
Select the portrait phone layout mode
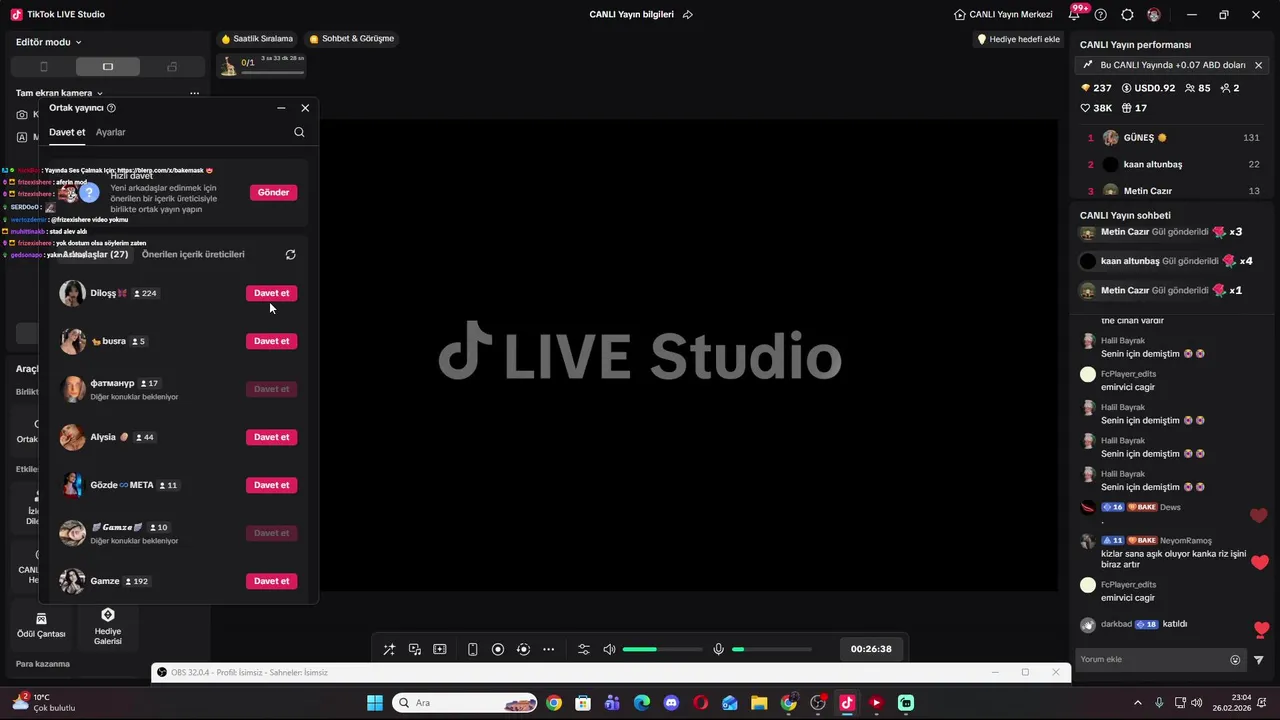click(x=43, y=67)
